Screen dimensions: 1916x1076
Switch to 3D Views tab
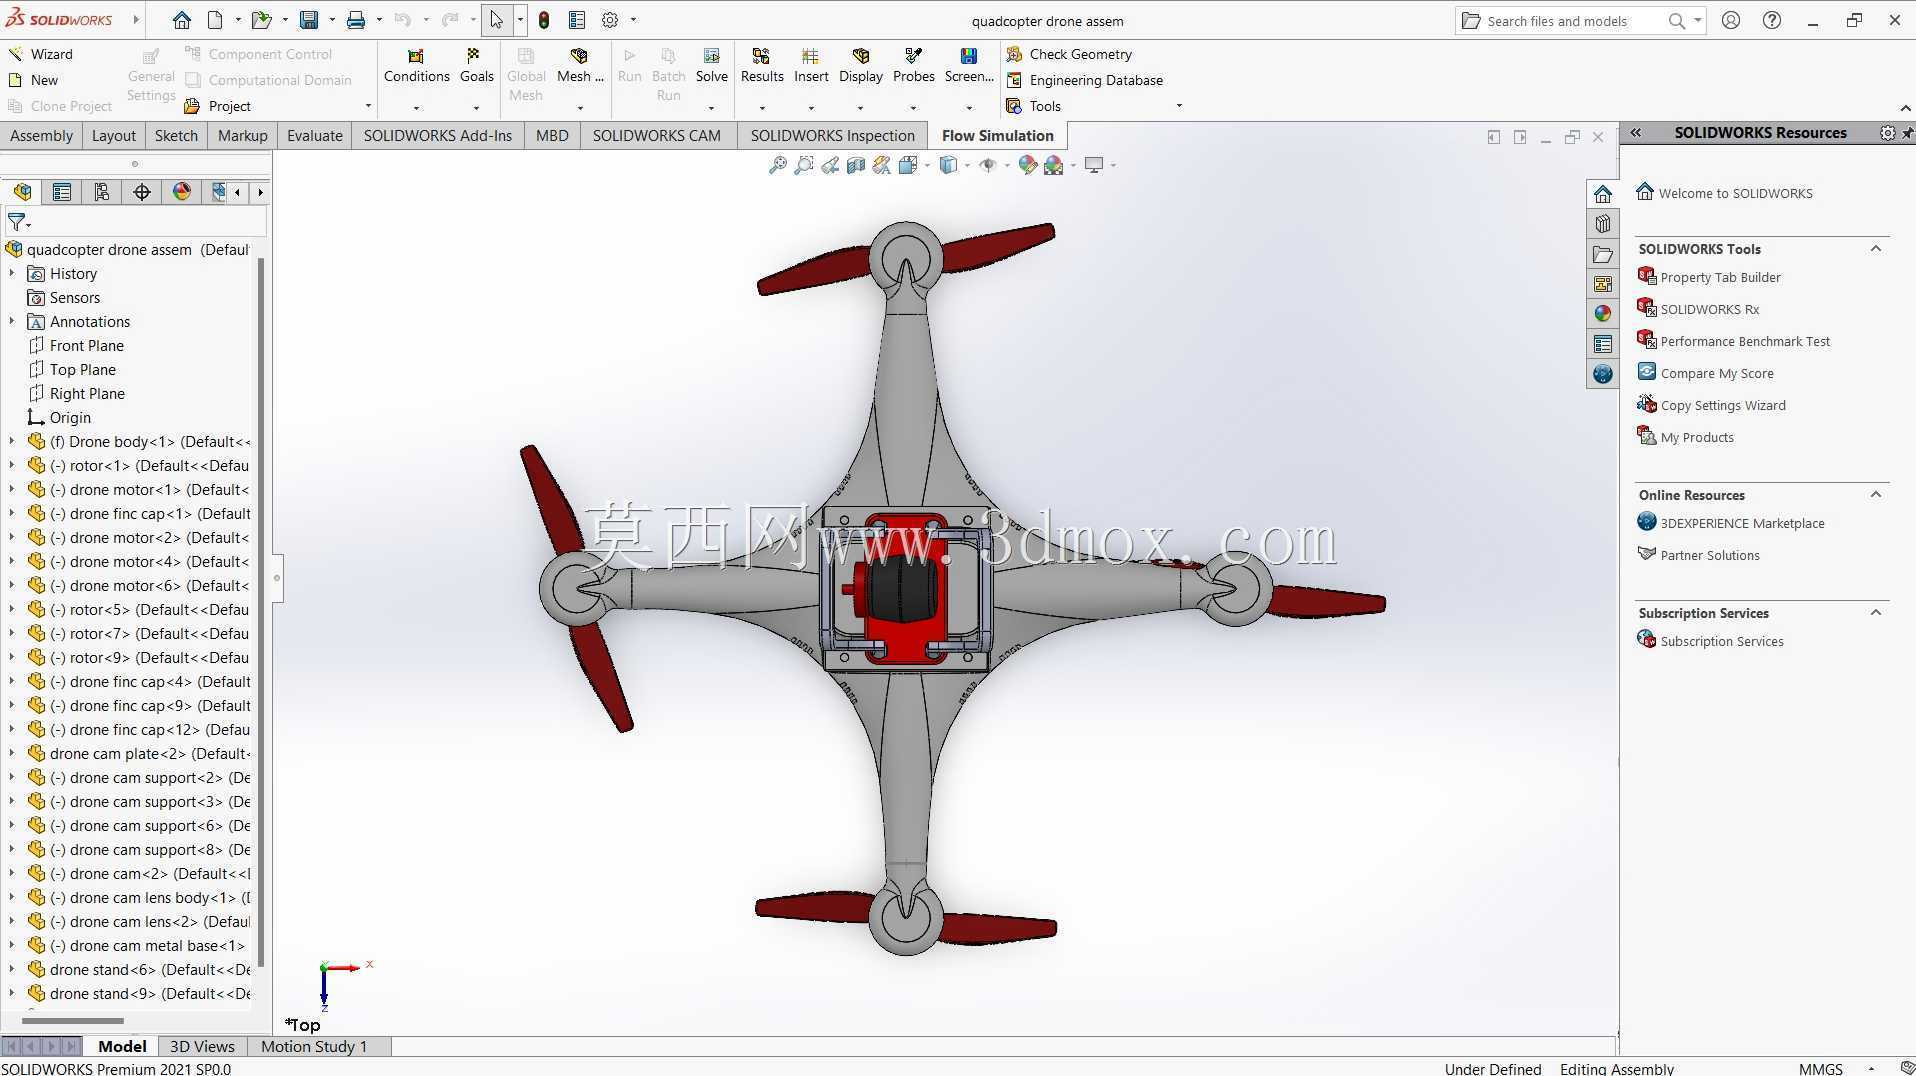(202, 1046)
